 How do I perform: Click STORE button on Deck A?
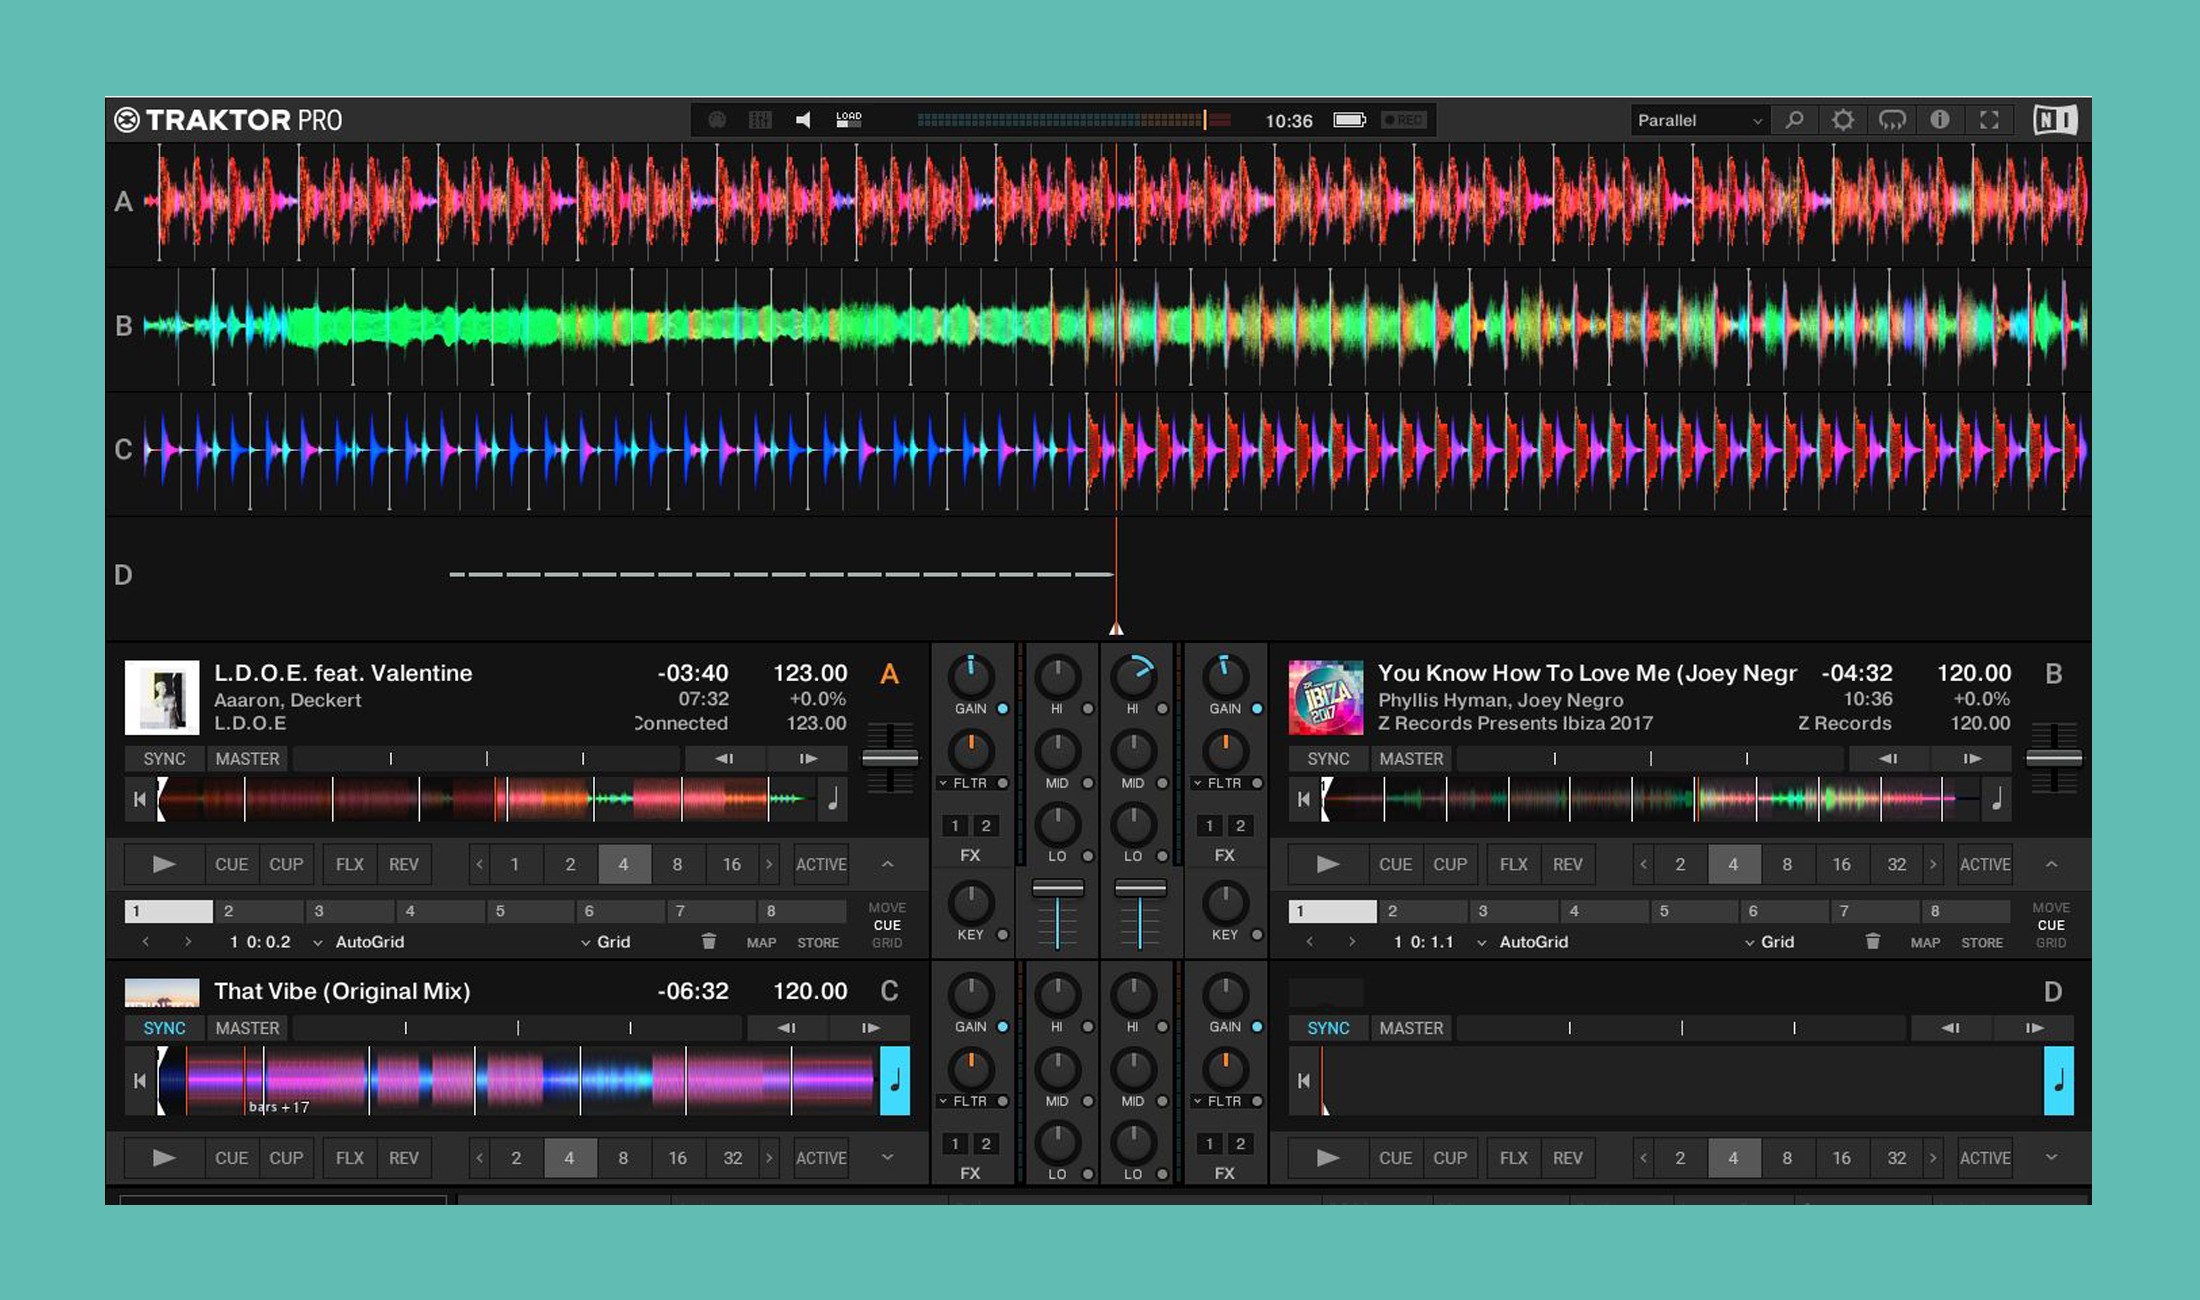[817, 943]
